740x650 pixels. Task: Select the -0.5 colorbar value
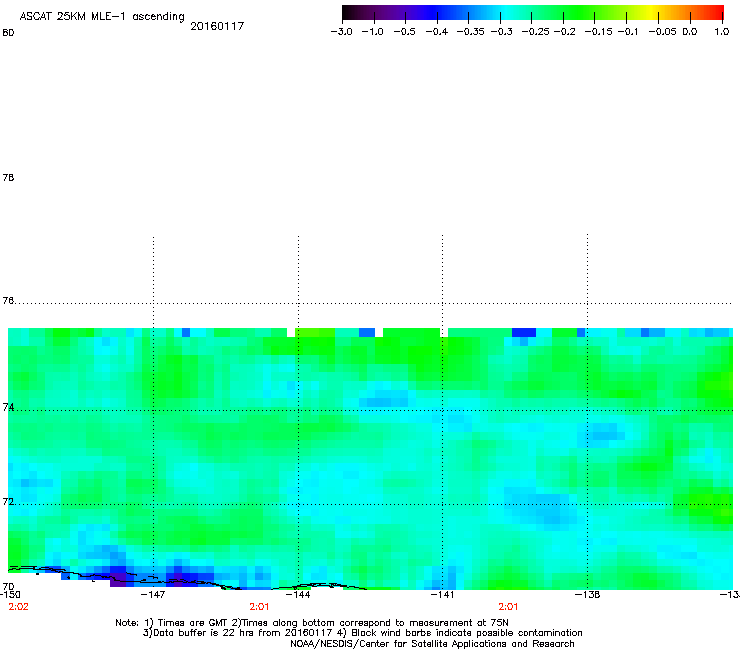[x=404, y=32]
